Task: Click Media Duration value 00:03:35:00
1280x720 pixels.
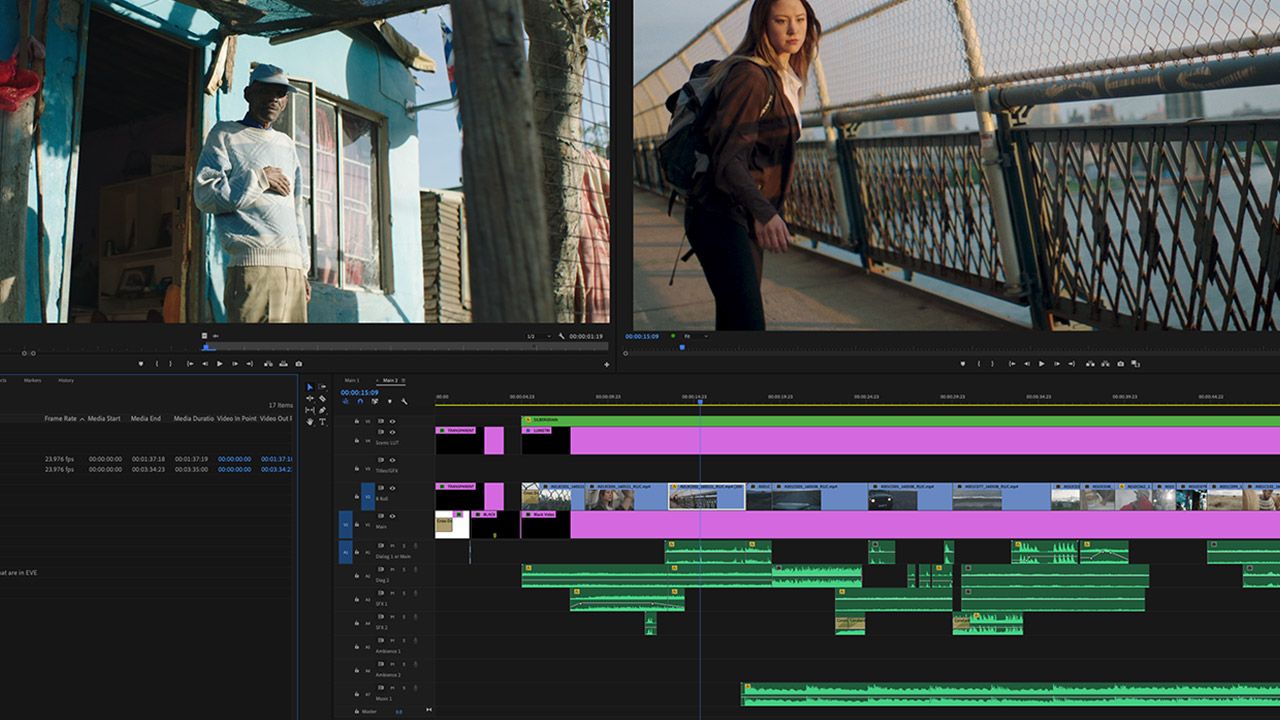Action: point(191,469)
